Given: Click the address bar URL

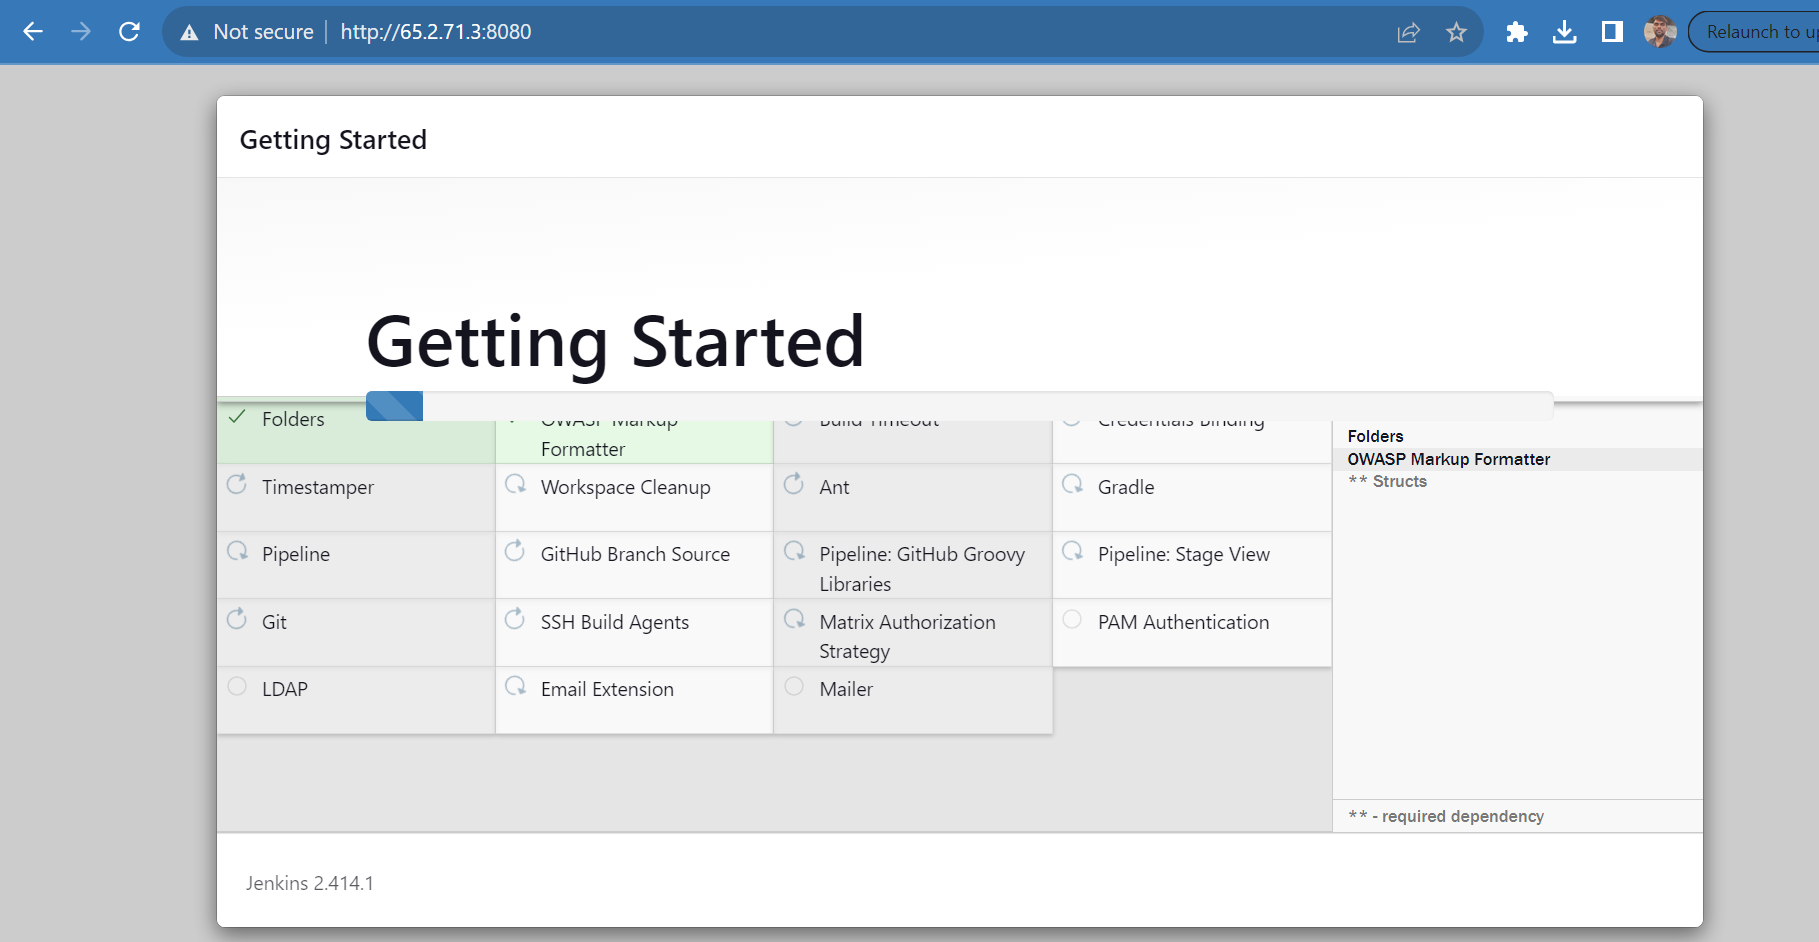Looking at the screenshot, I should tap(436, 32).
